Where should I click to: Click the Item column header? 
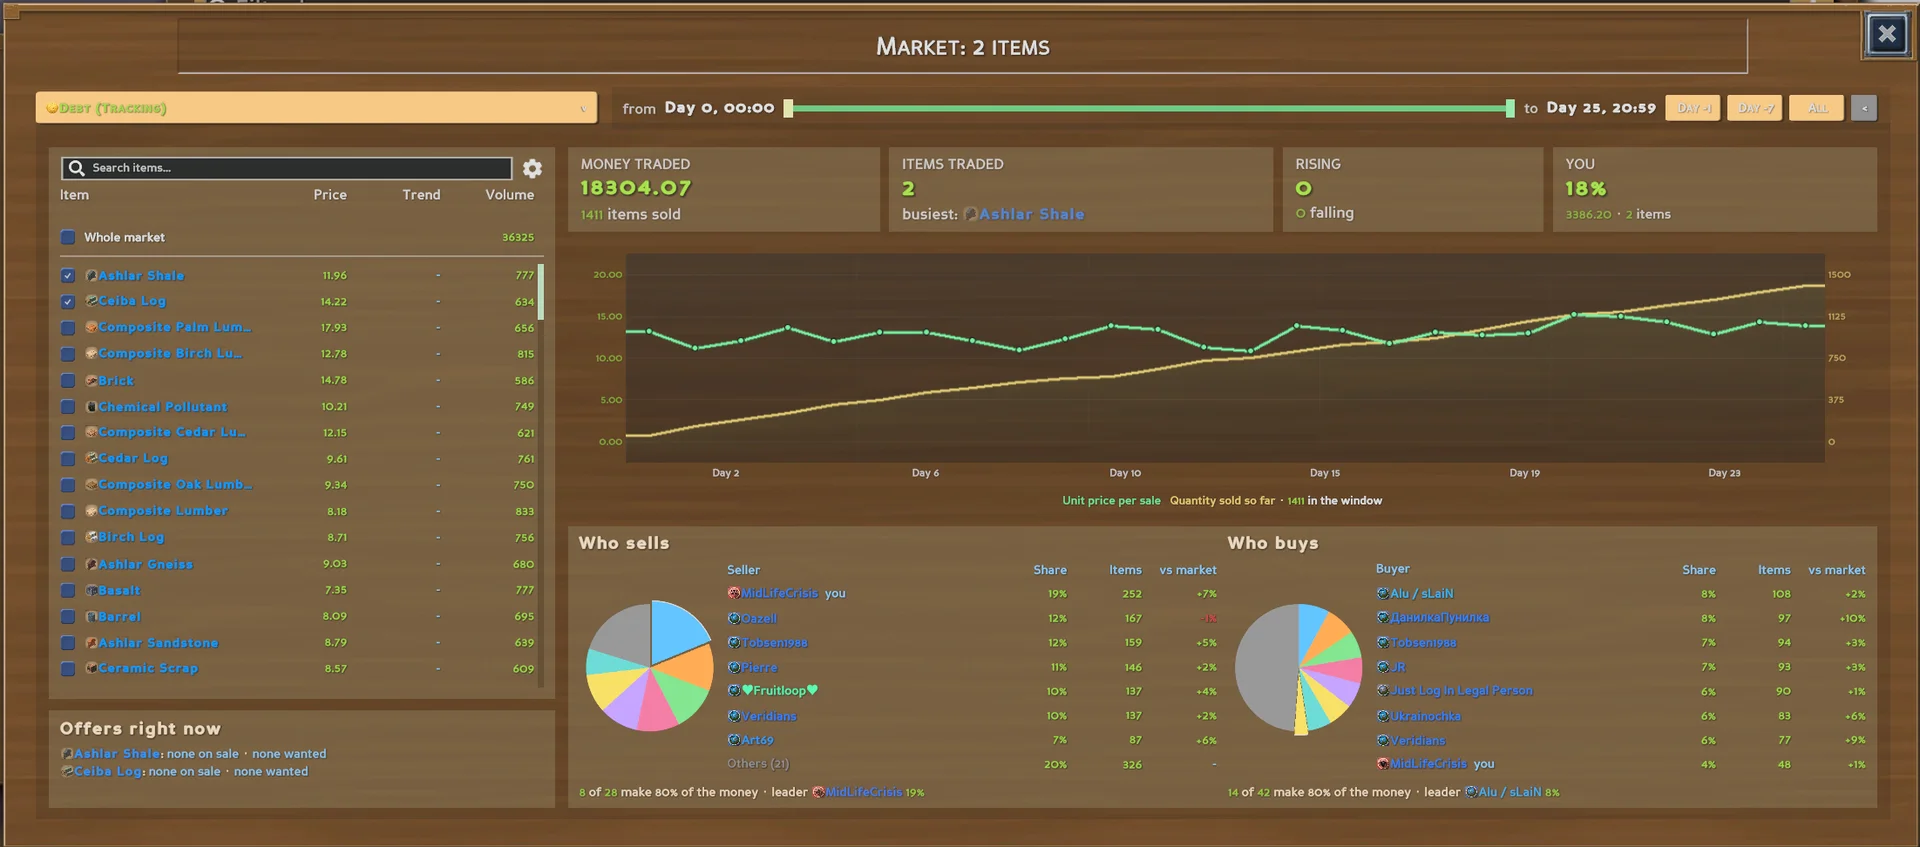(74, 195)
